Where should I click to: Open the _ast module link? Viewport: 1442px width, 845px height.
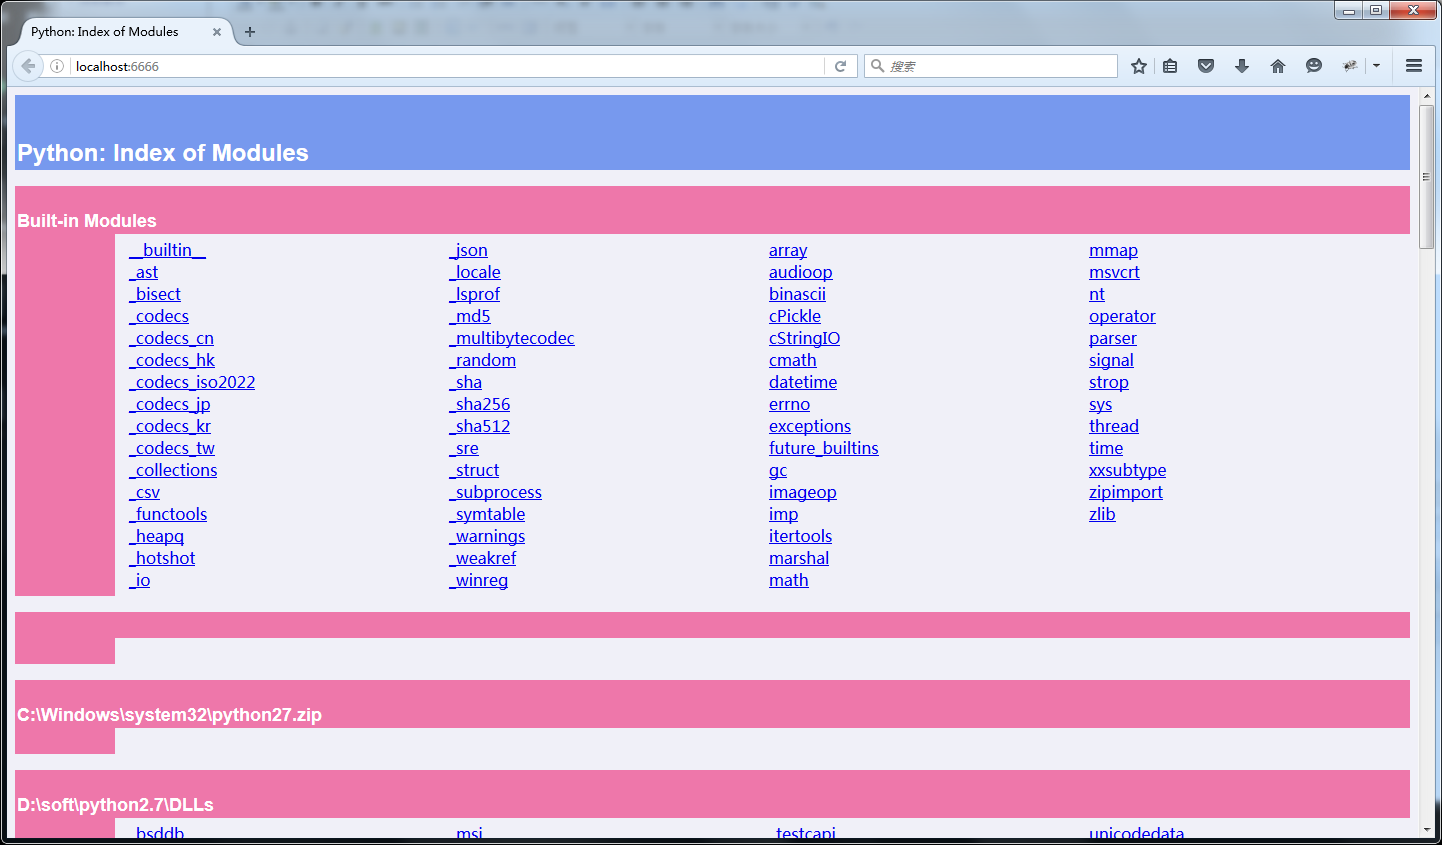pyautogui.click(x=143, y=272)
